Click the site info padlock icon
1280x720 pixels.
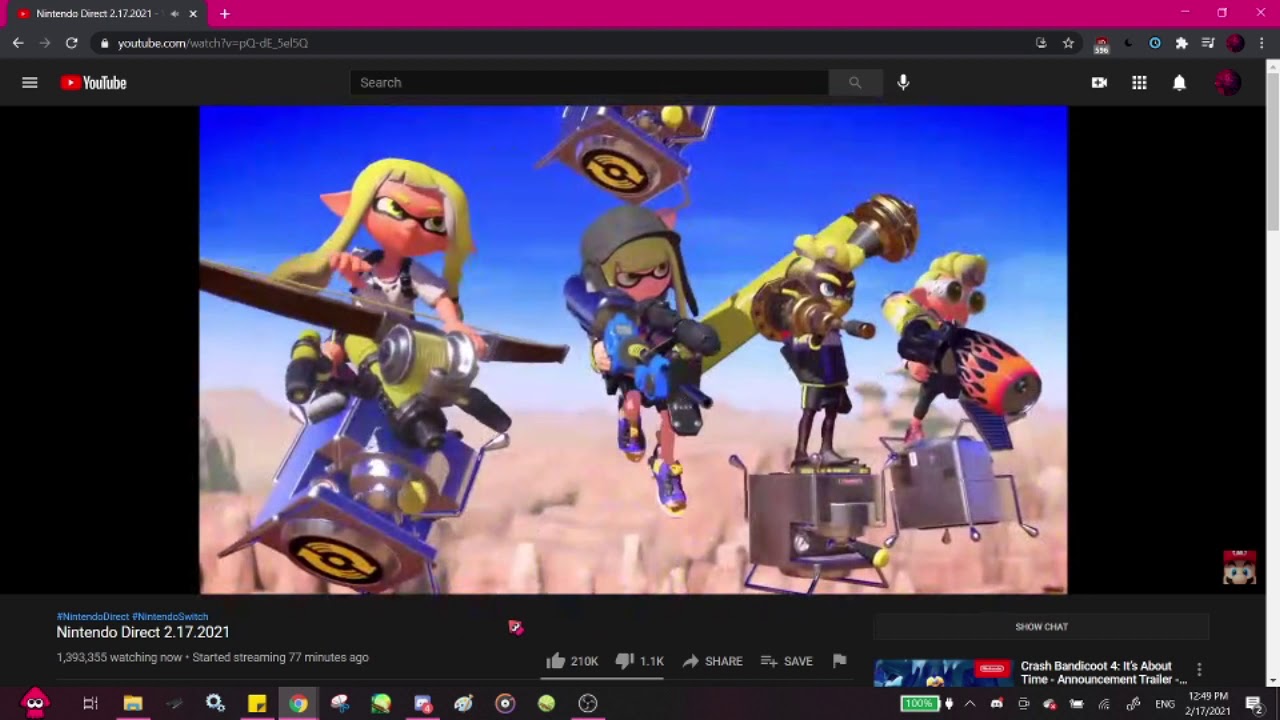click(104, 43)
